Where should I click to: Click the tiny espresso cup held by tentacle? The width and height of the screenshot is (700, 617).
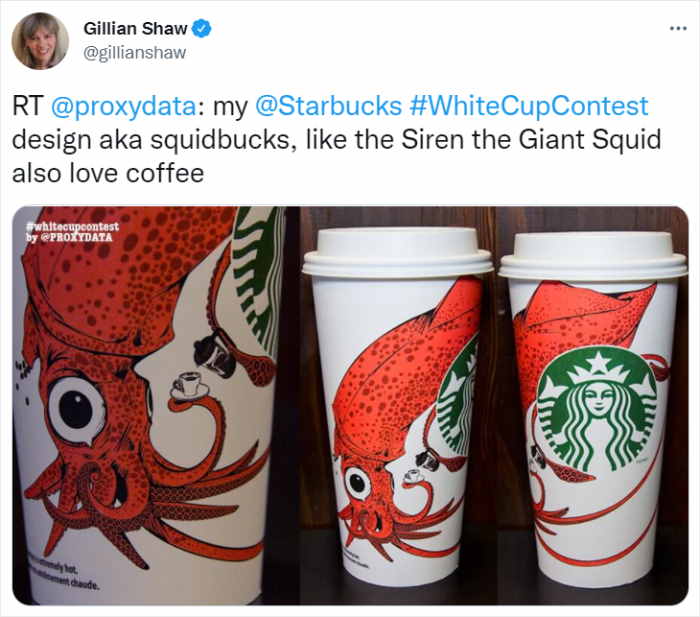click(x=189, y=385)
